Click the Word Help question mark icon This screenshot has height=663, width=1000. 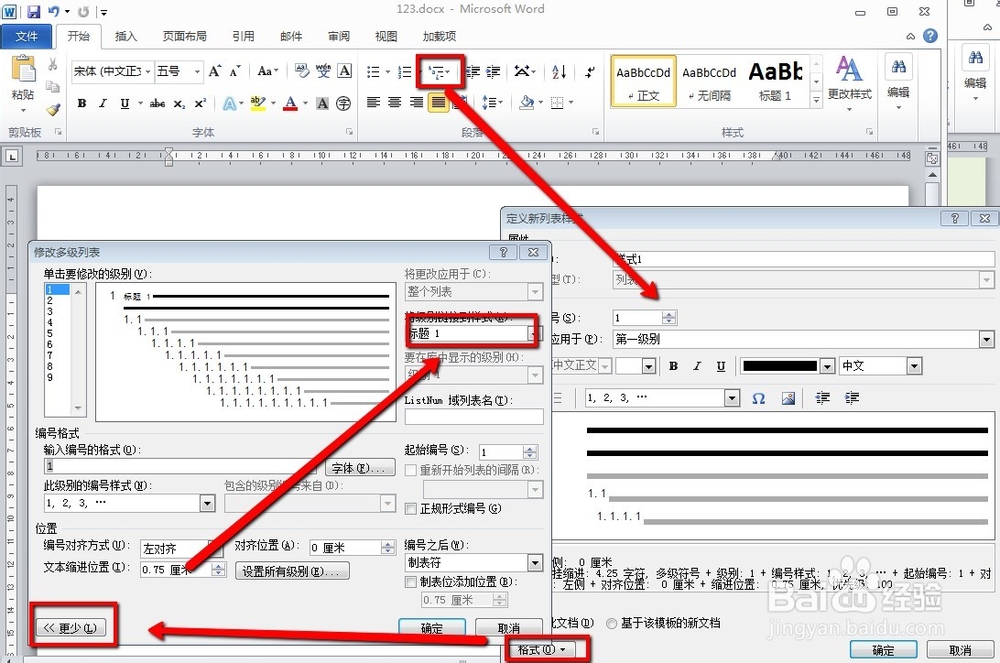930,36
